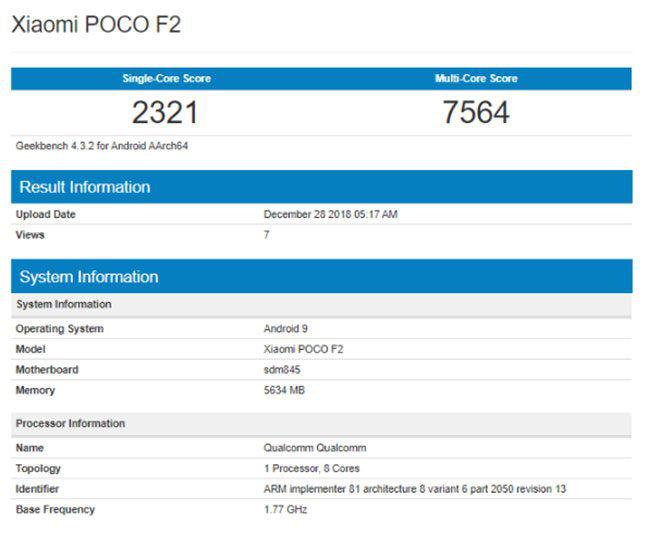Click the 1.77 GHz value

pyautogui.click(x=285, y=510)
